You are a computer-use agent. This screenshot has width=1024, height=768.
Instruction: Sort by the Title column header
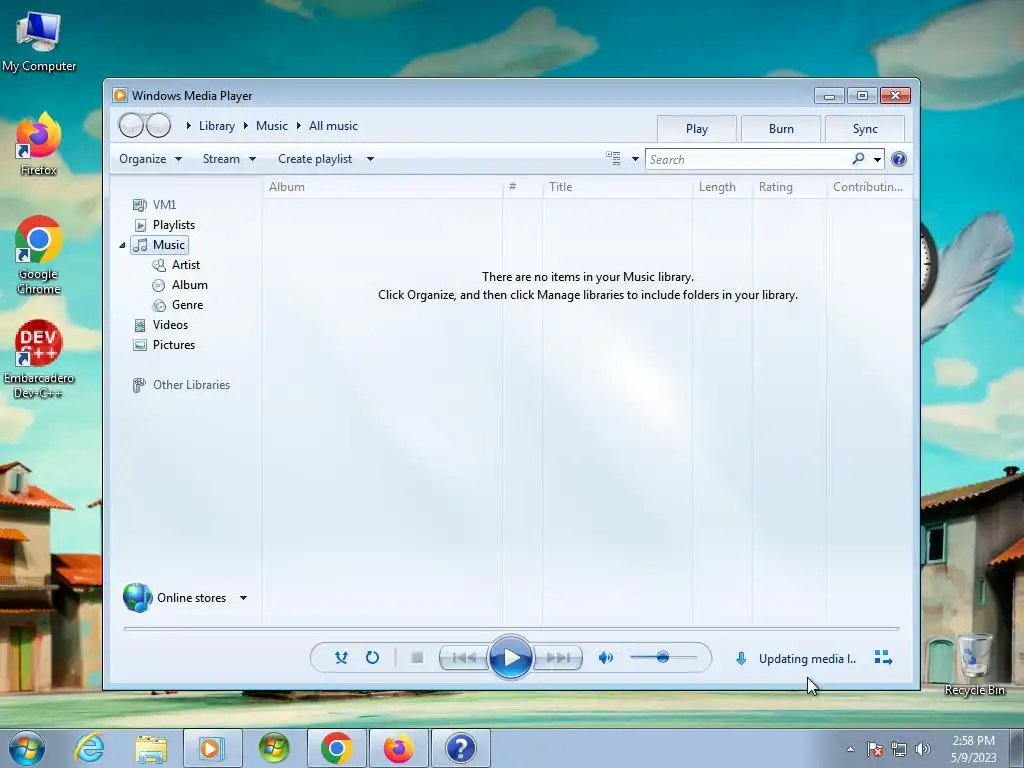pyautogui.click(x=617, y=187)
